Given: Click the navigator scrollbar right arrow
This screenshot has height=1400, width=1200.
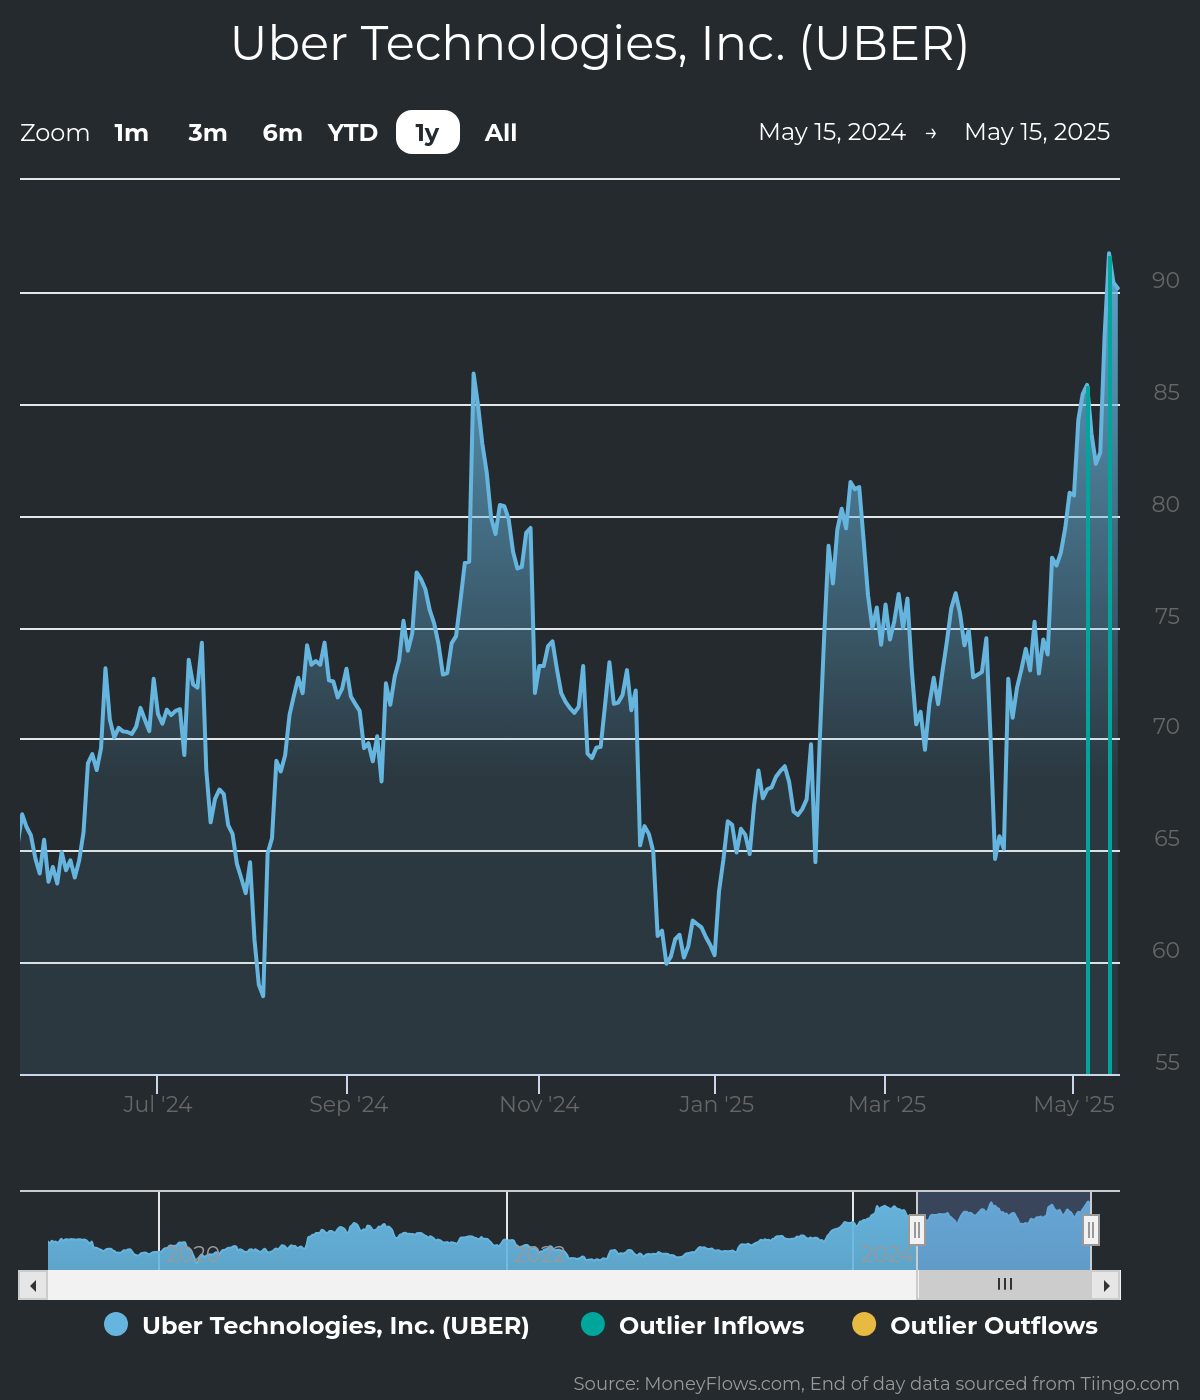Looking at the screenshot, I should tap(1106, 1285).
